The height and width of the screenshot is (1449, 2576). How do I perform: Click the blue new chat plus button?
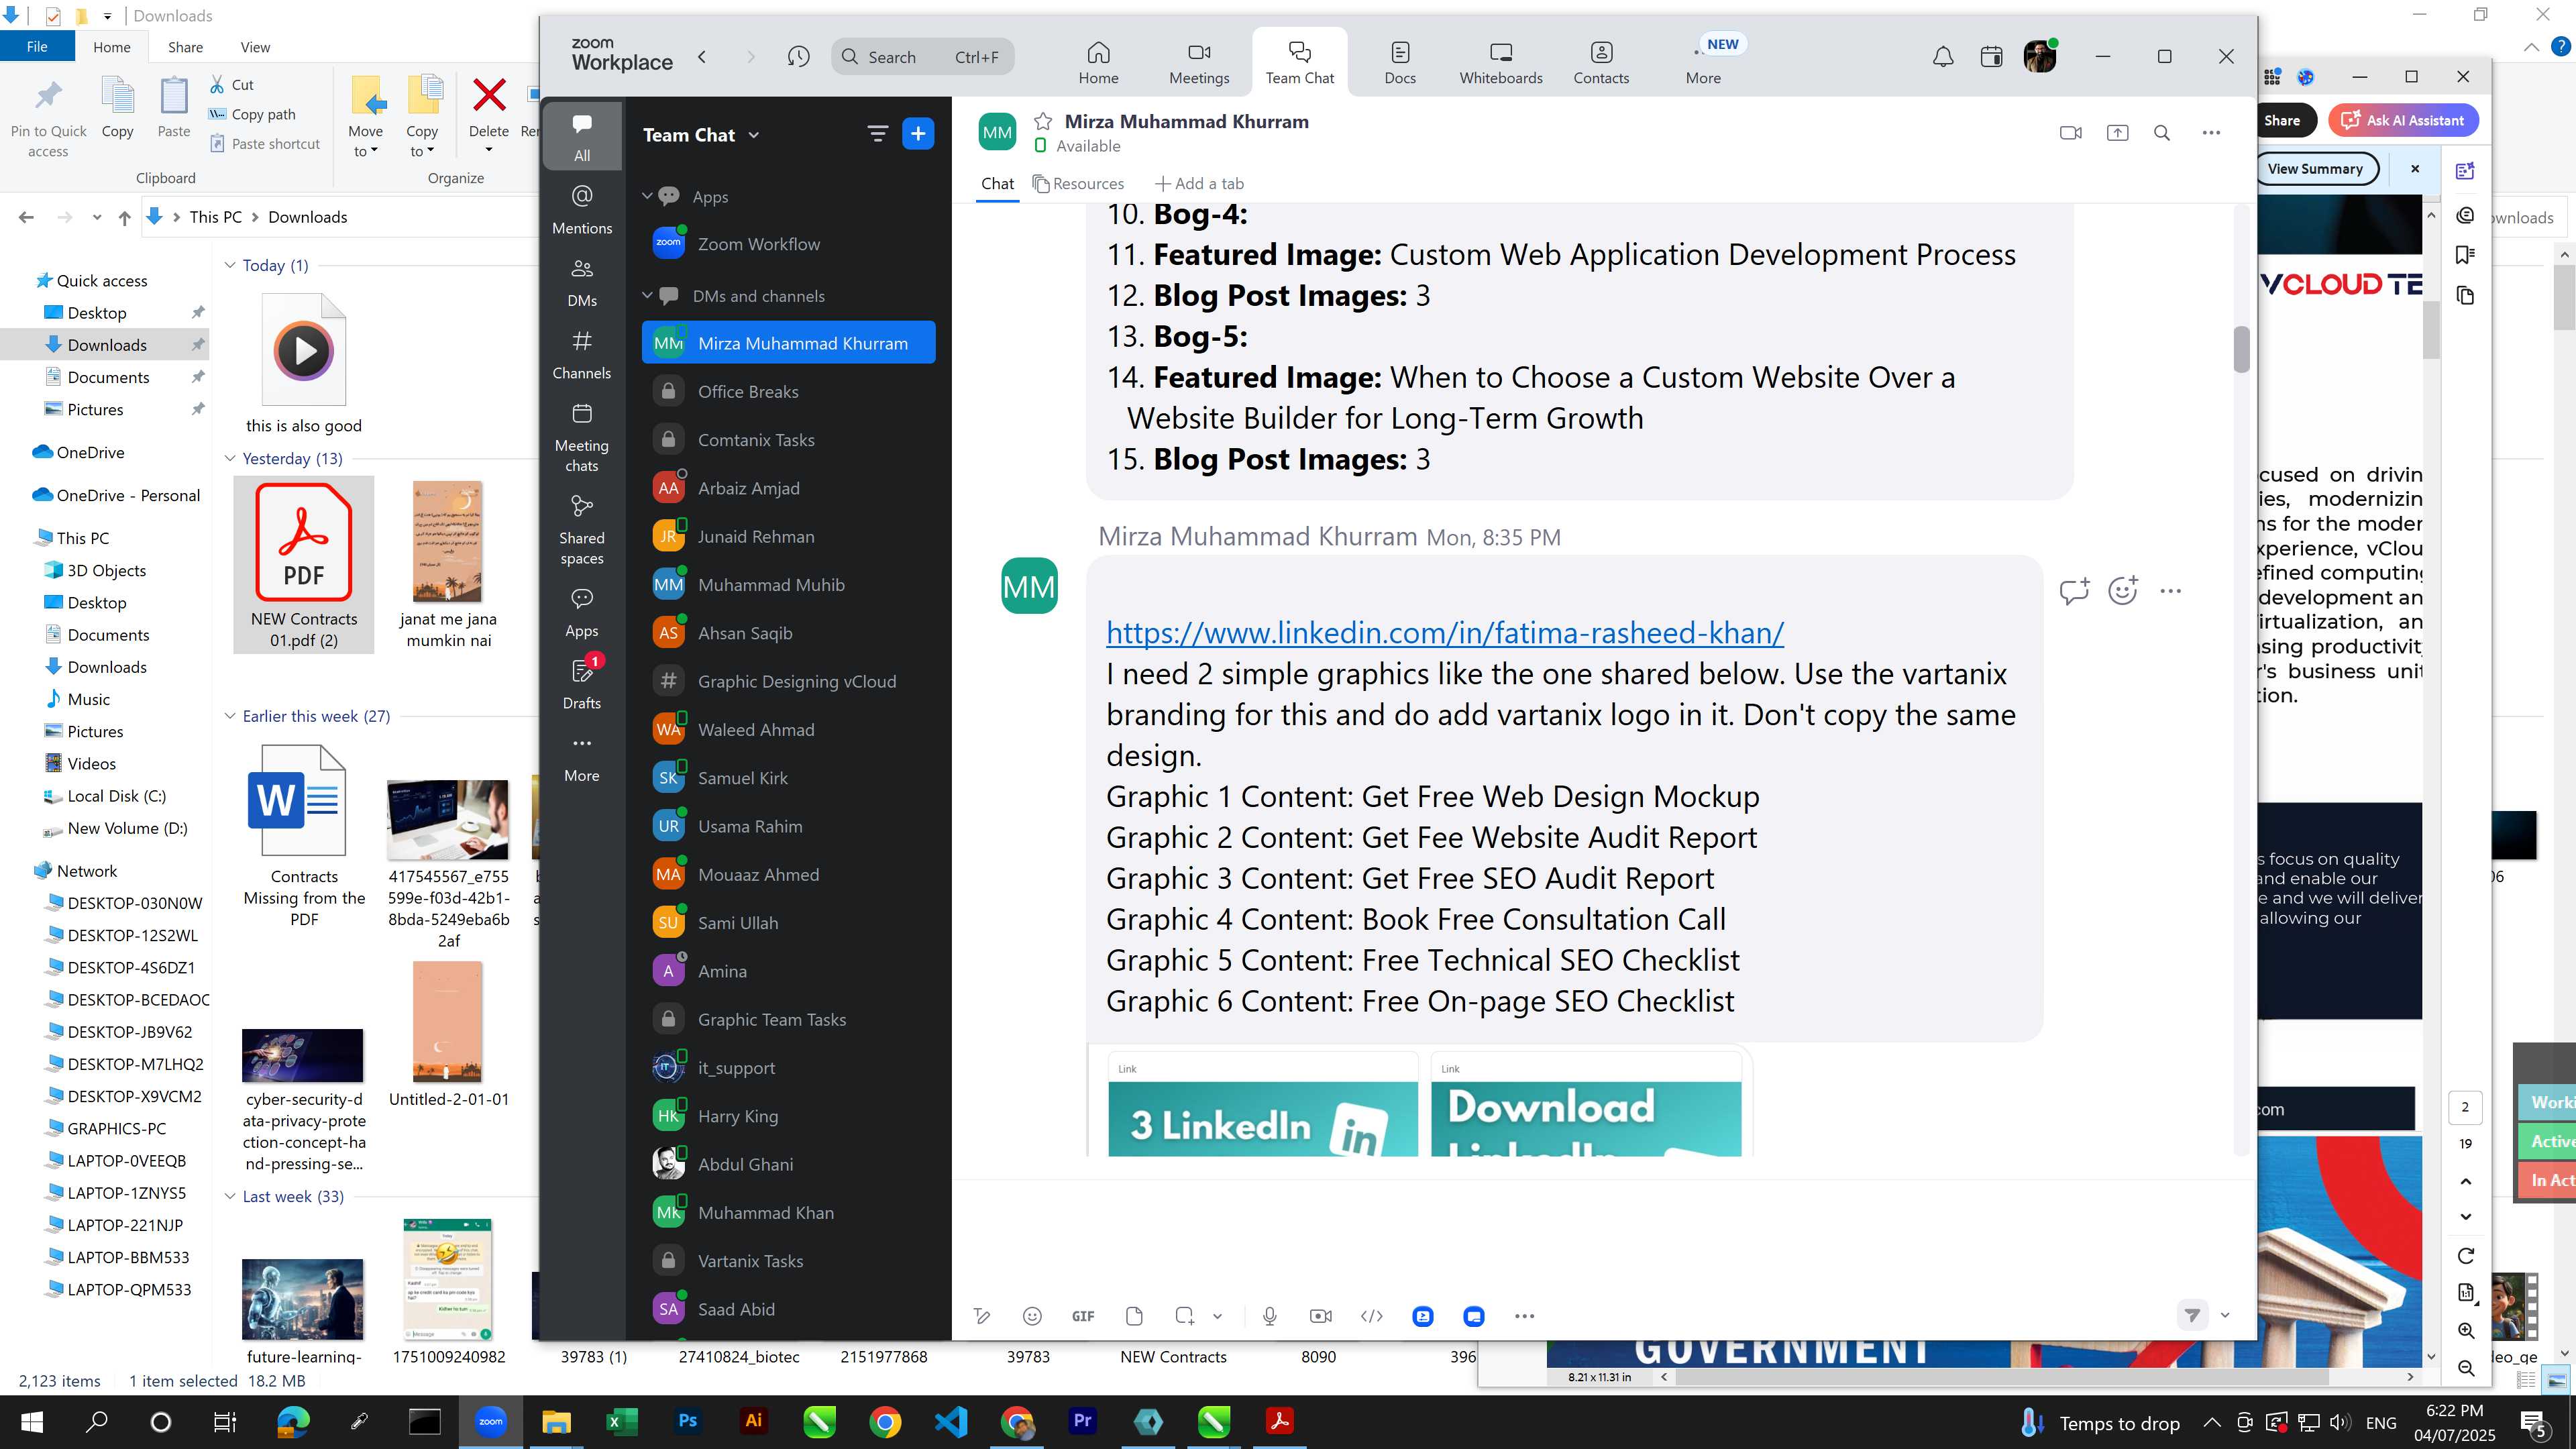point(917,134)
